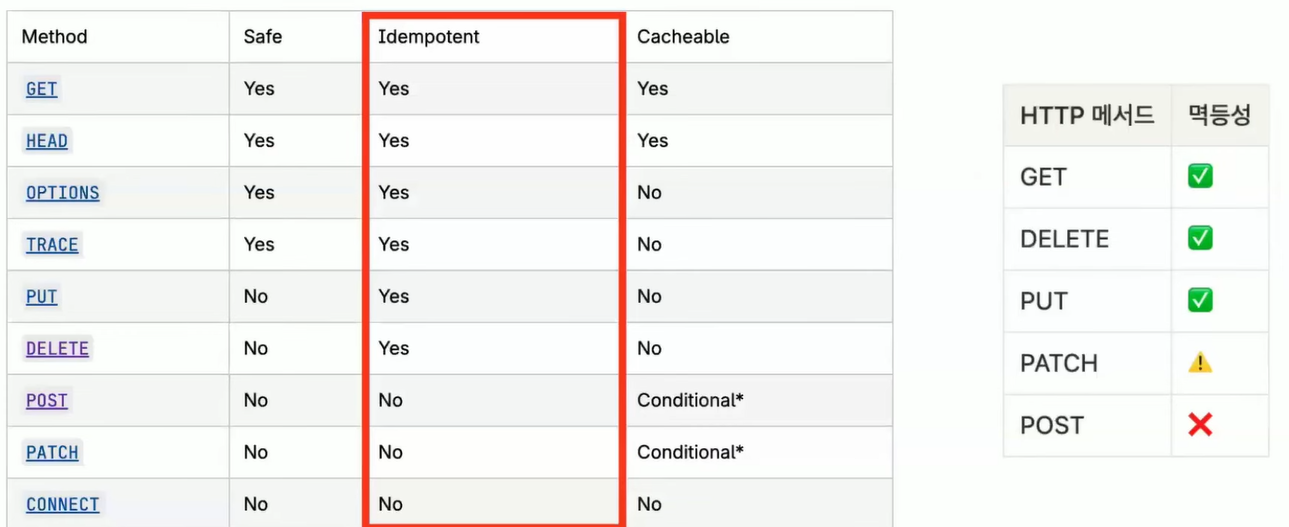1289x527 pixels.
Task: Open the CONNECT method link
Action: point(63,505)
